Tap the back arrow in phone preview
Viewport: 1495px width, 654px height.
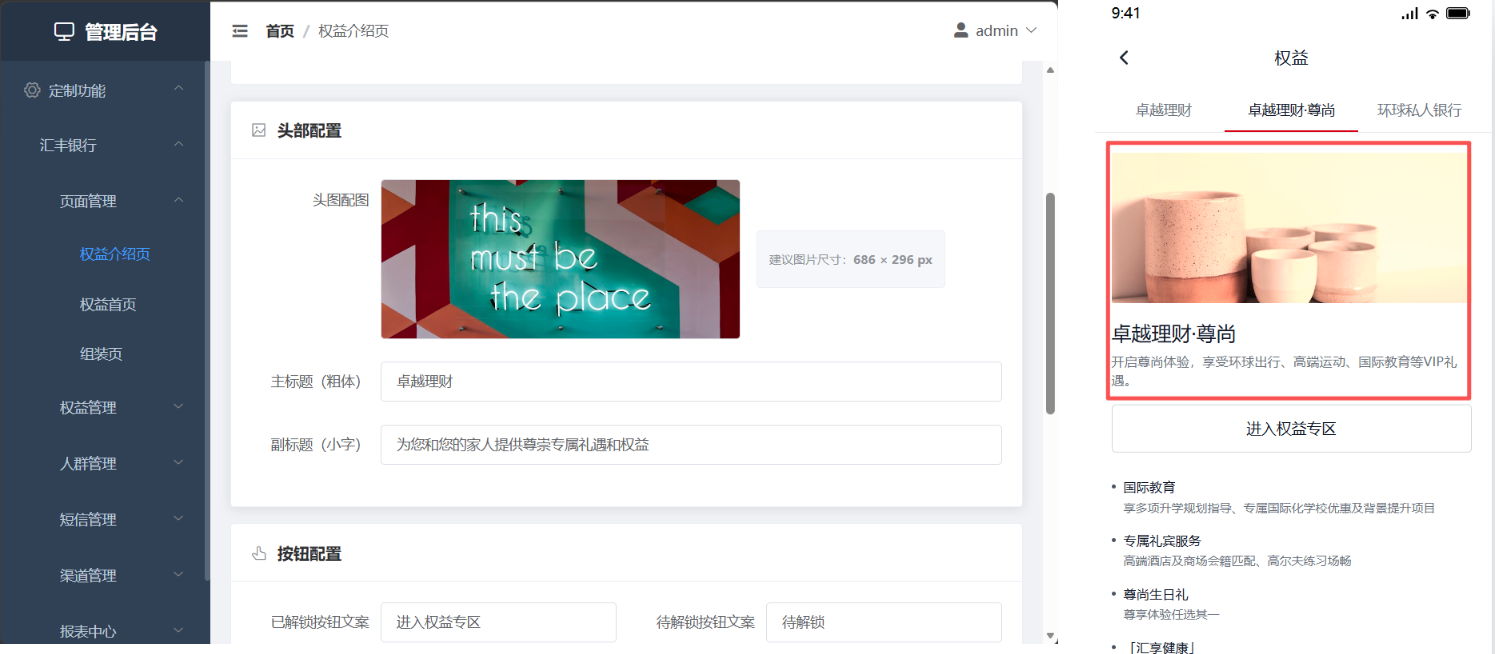point(1124,58)
